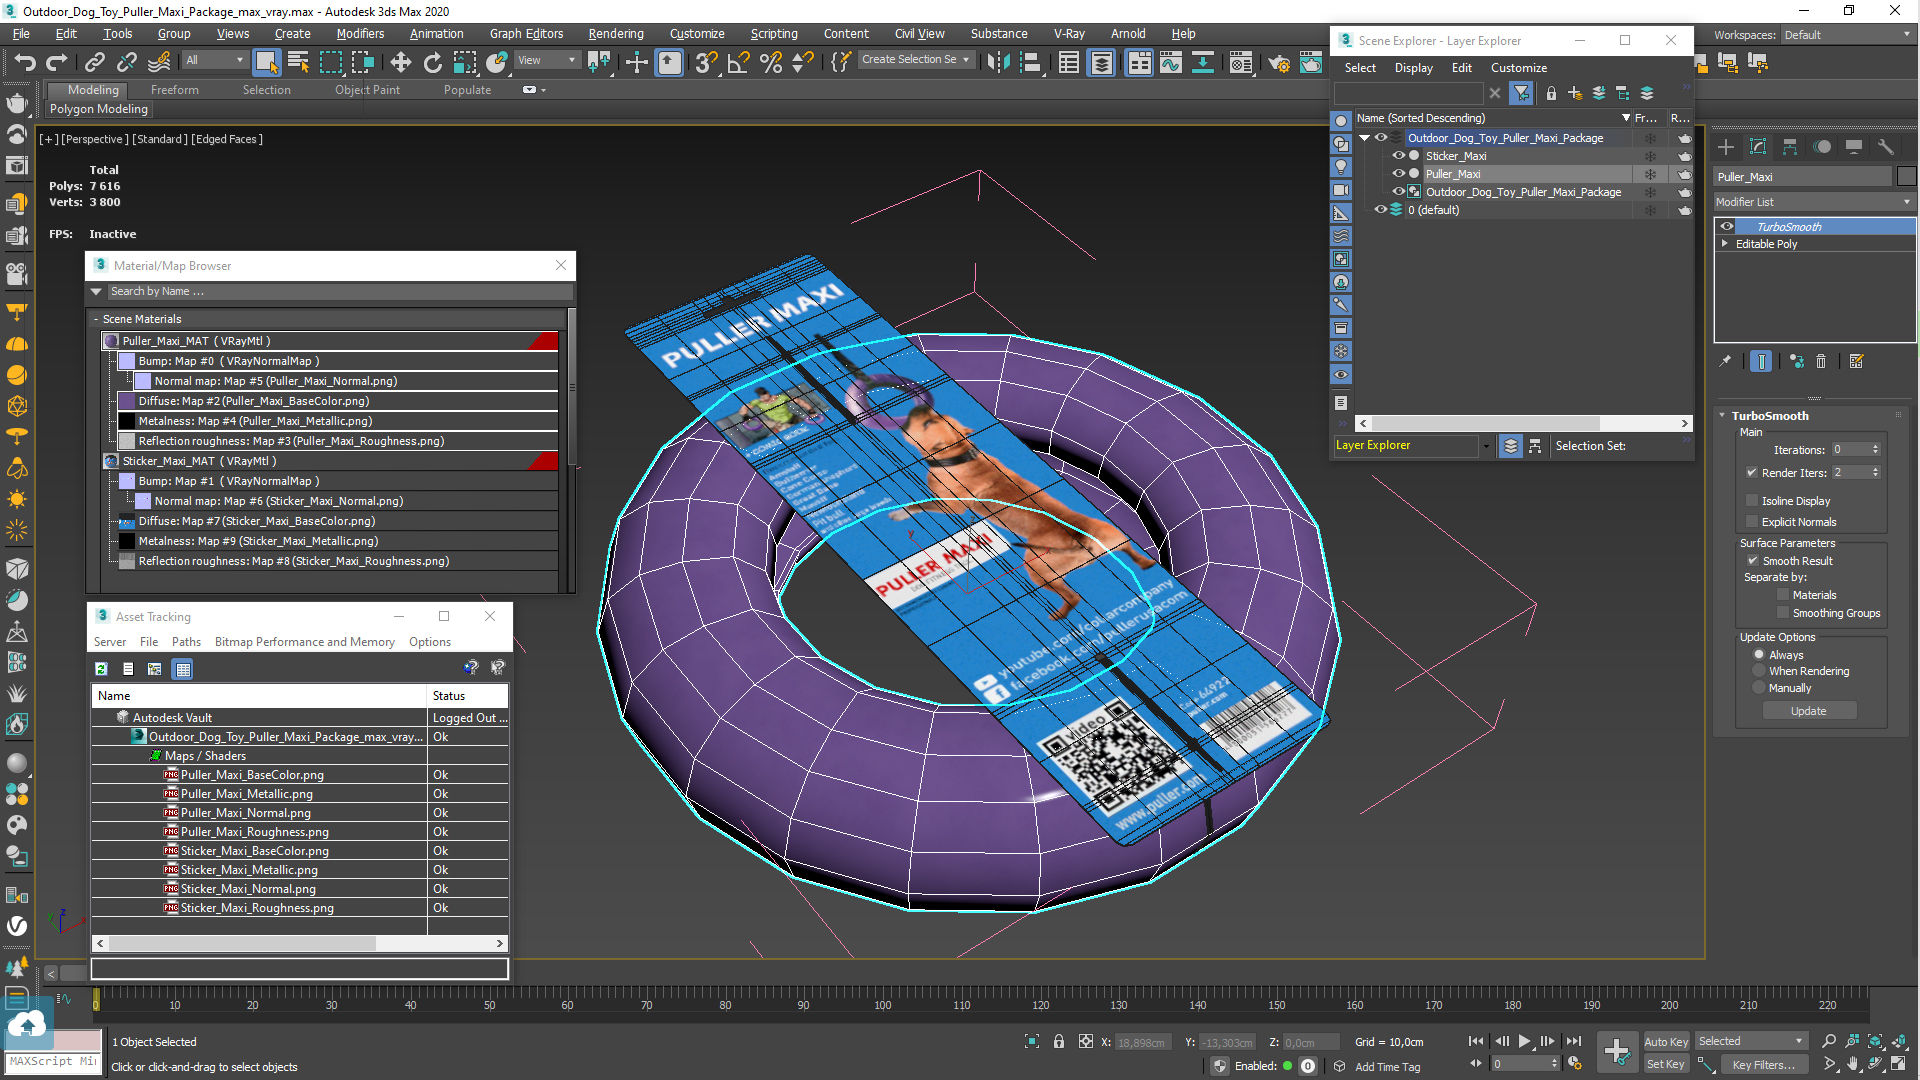Switch to the Freeform ribbon tab
This screenshot has height=1080, width=1920.
click(175, 90)
